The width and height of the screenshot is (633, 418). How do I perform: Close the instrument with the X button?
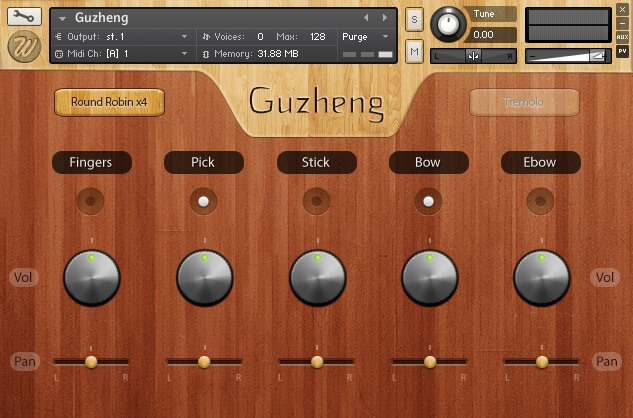pos(623,10)
